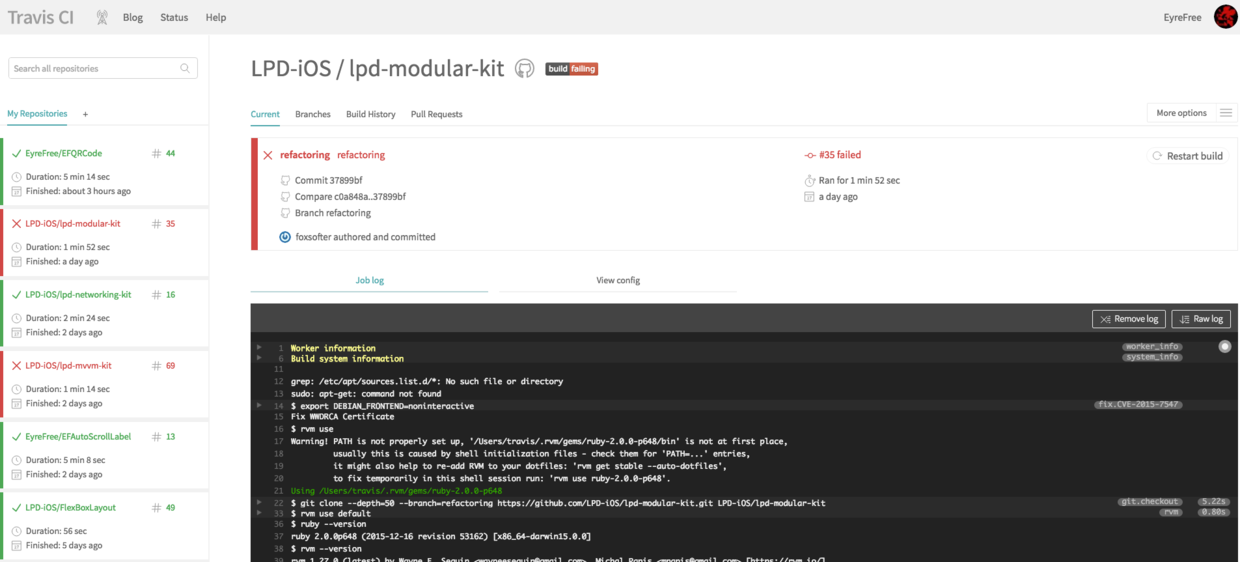1240x562 pixels.
Task: Click the system_info label in log
Action: (1152, 357)
